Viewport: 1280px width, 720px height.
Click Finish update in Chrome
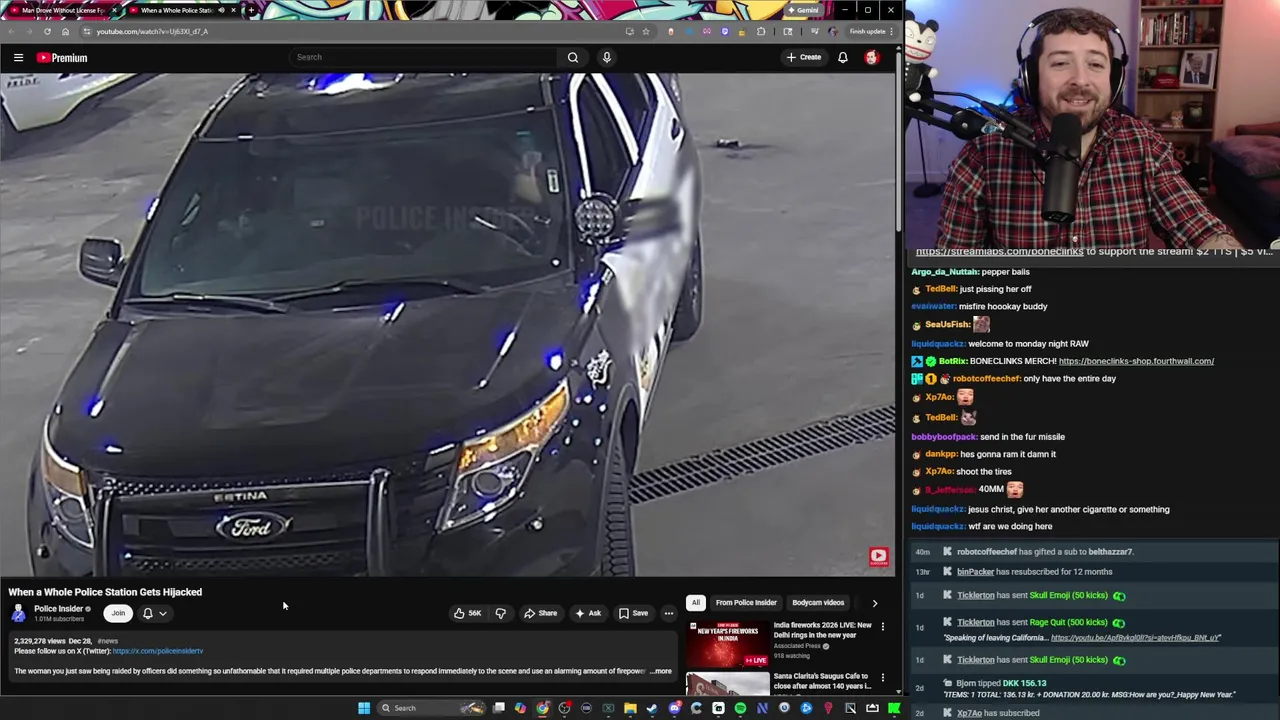pyautogui.click(x=867, y=31)
